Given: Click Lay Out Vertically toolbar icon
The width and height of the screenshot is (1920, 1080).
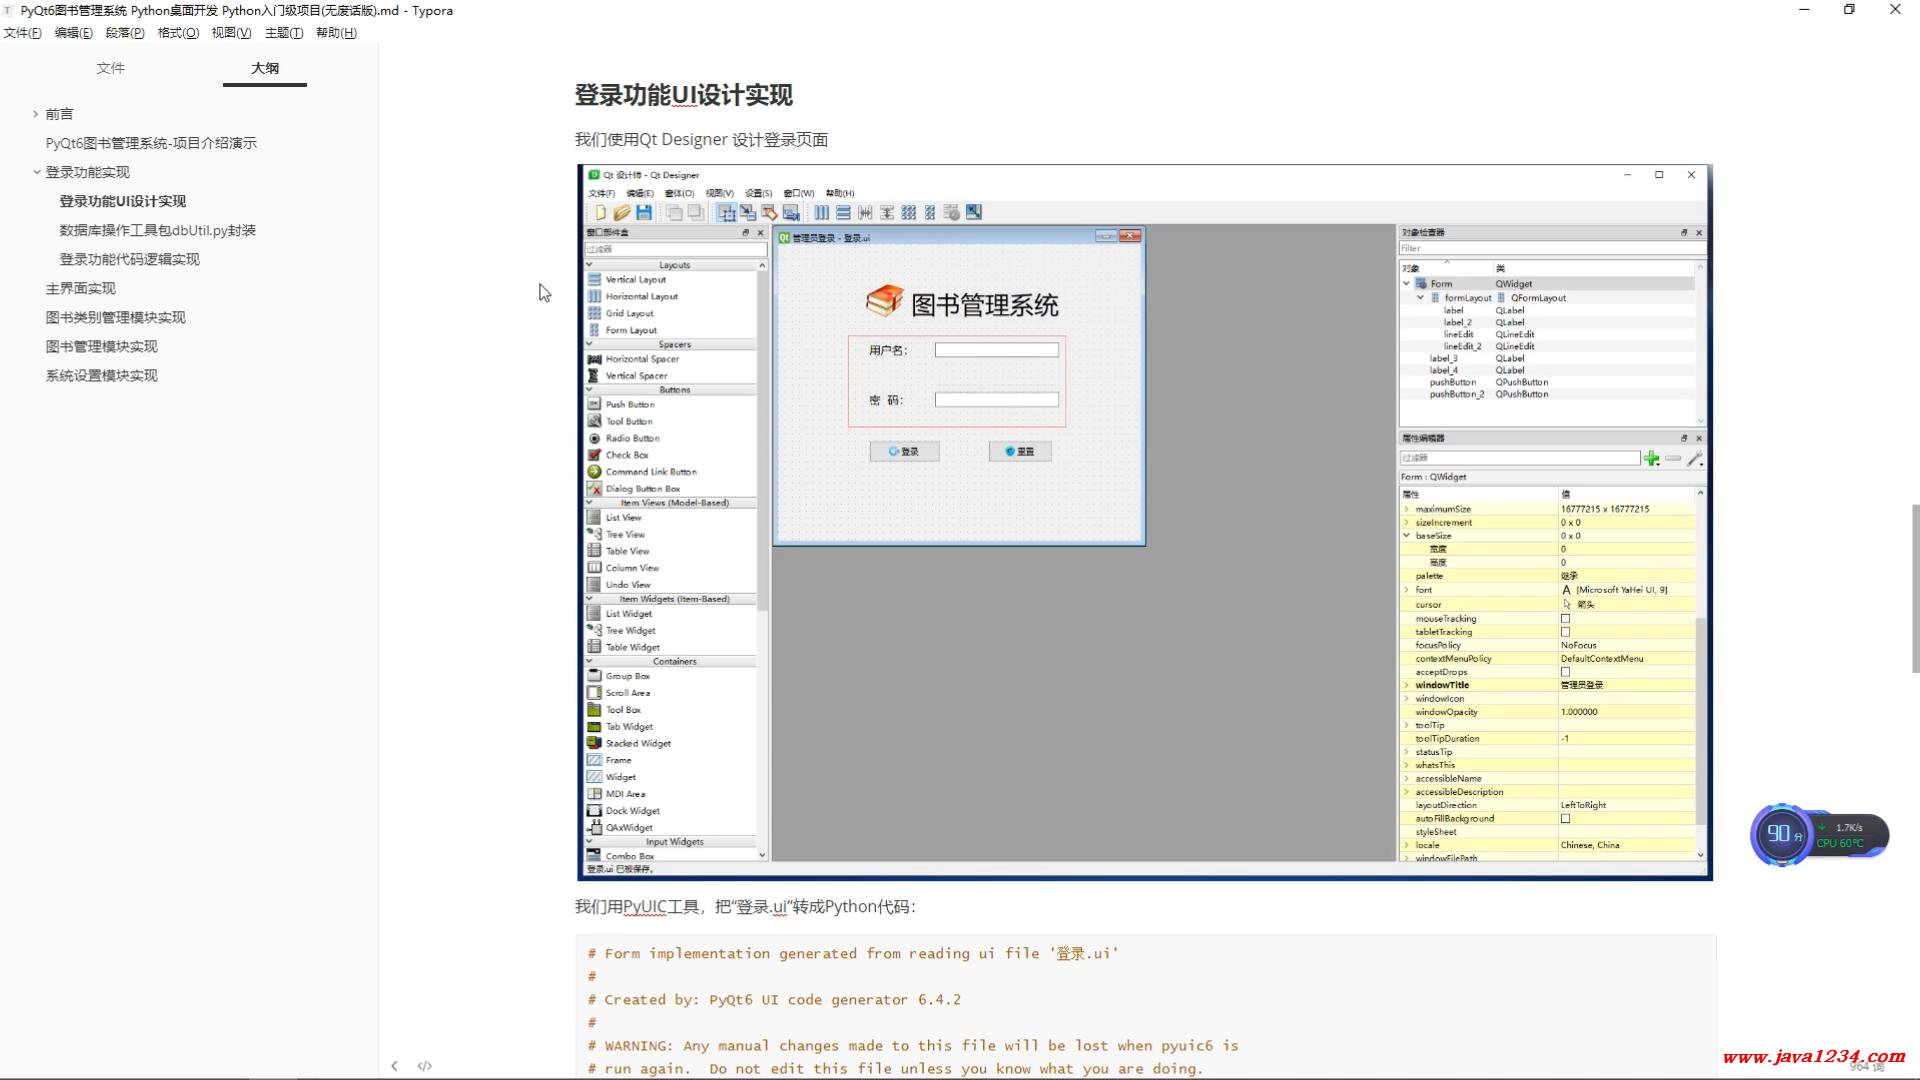Looking at the screenshot, I should point(843,212).
